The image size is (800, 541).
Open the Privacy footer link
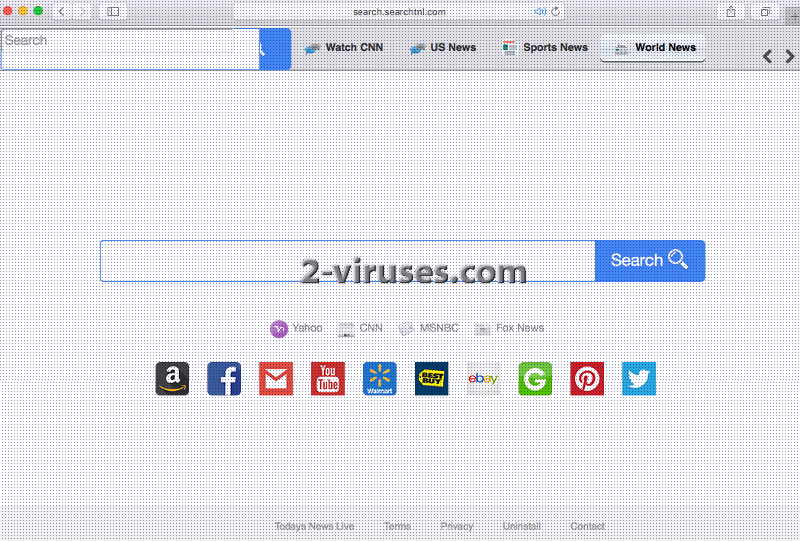(x=457, y=526)
